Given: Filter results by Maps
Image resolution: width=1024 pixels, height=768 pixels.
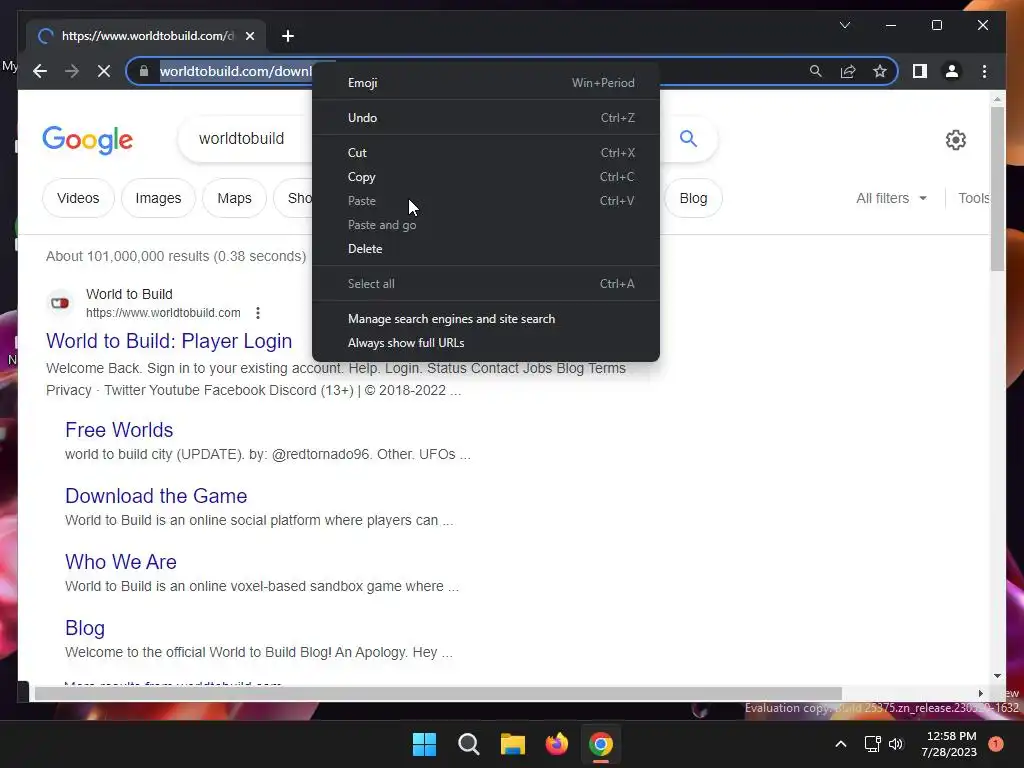Looking at the screenshot, I should [234, 198].
